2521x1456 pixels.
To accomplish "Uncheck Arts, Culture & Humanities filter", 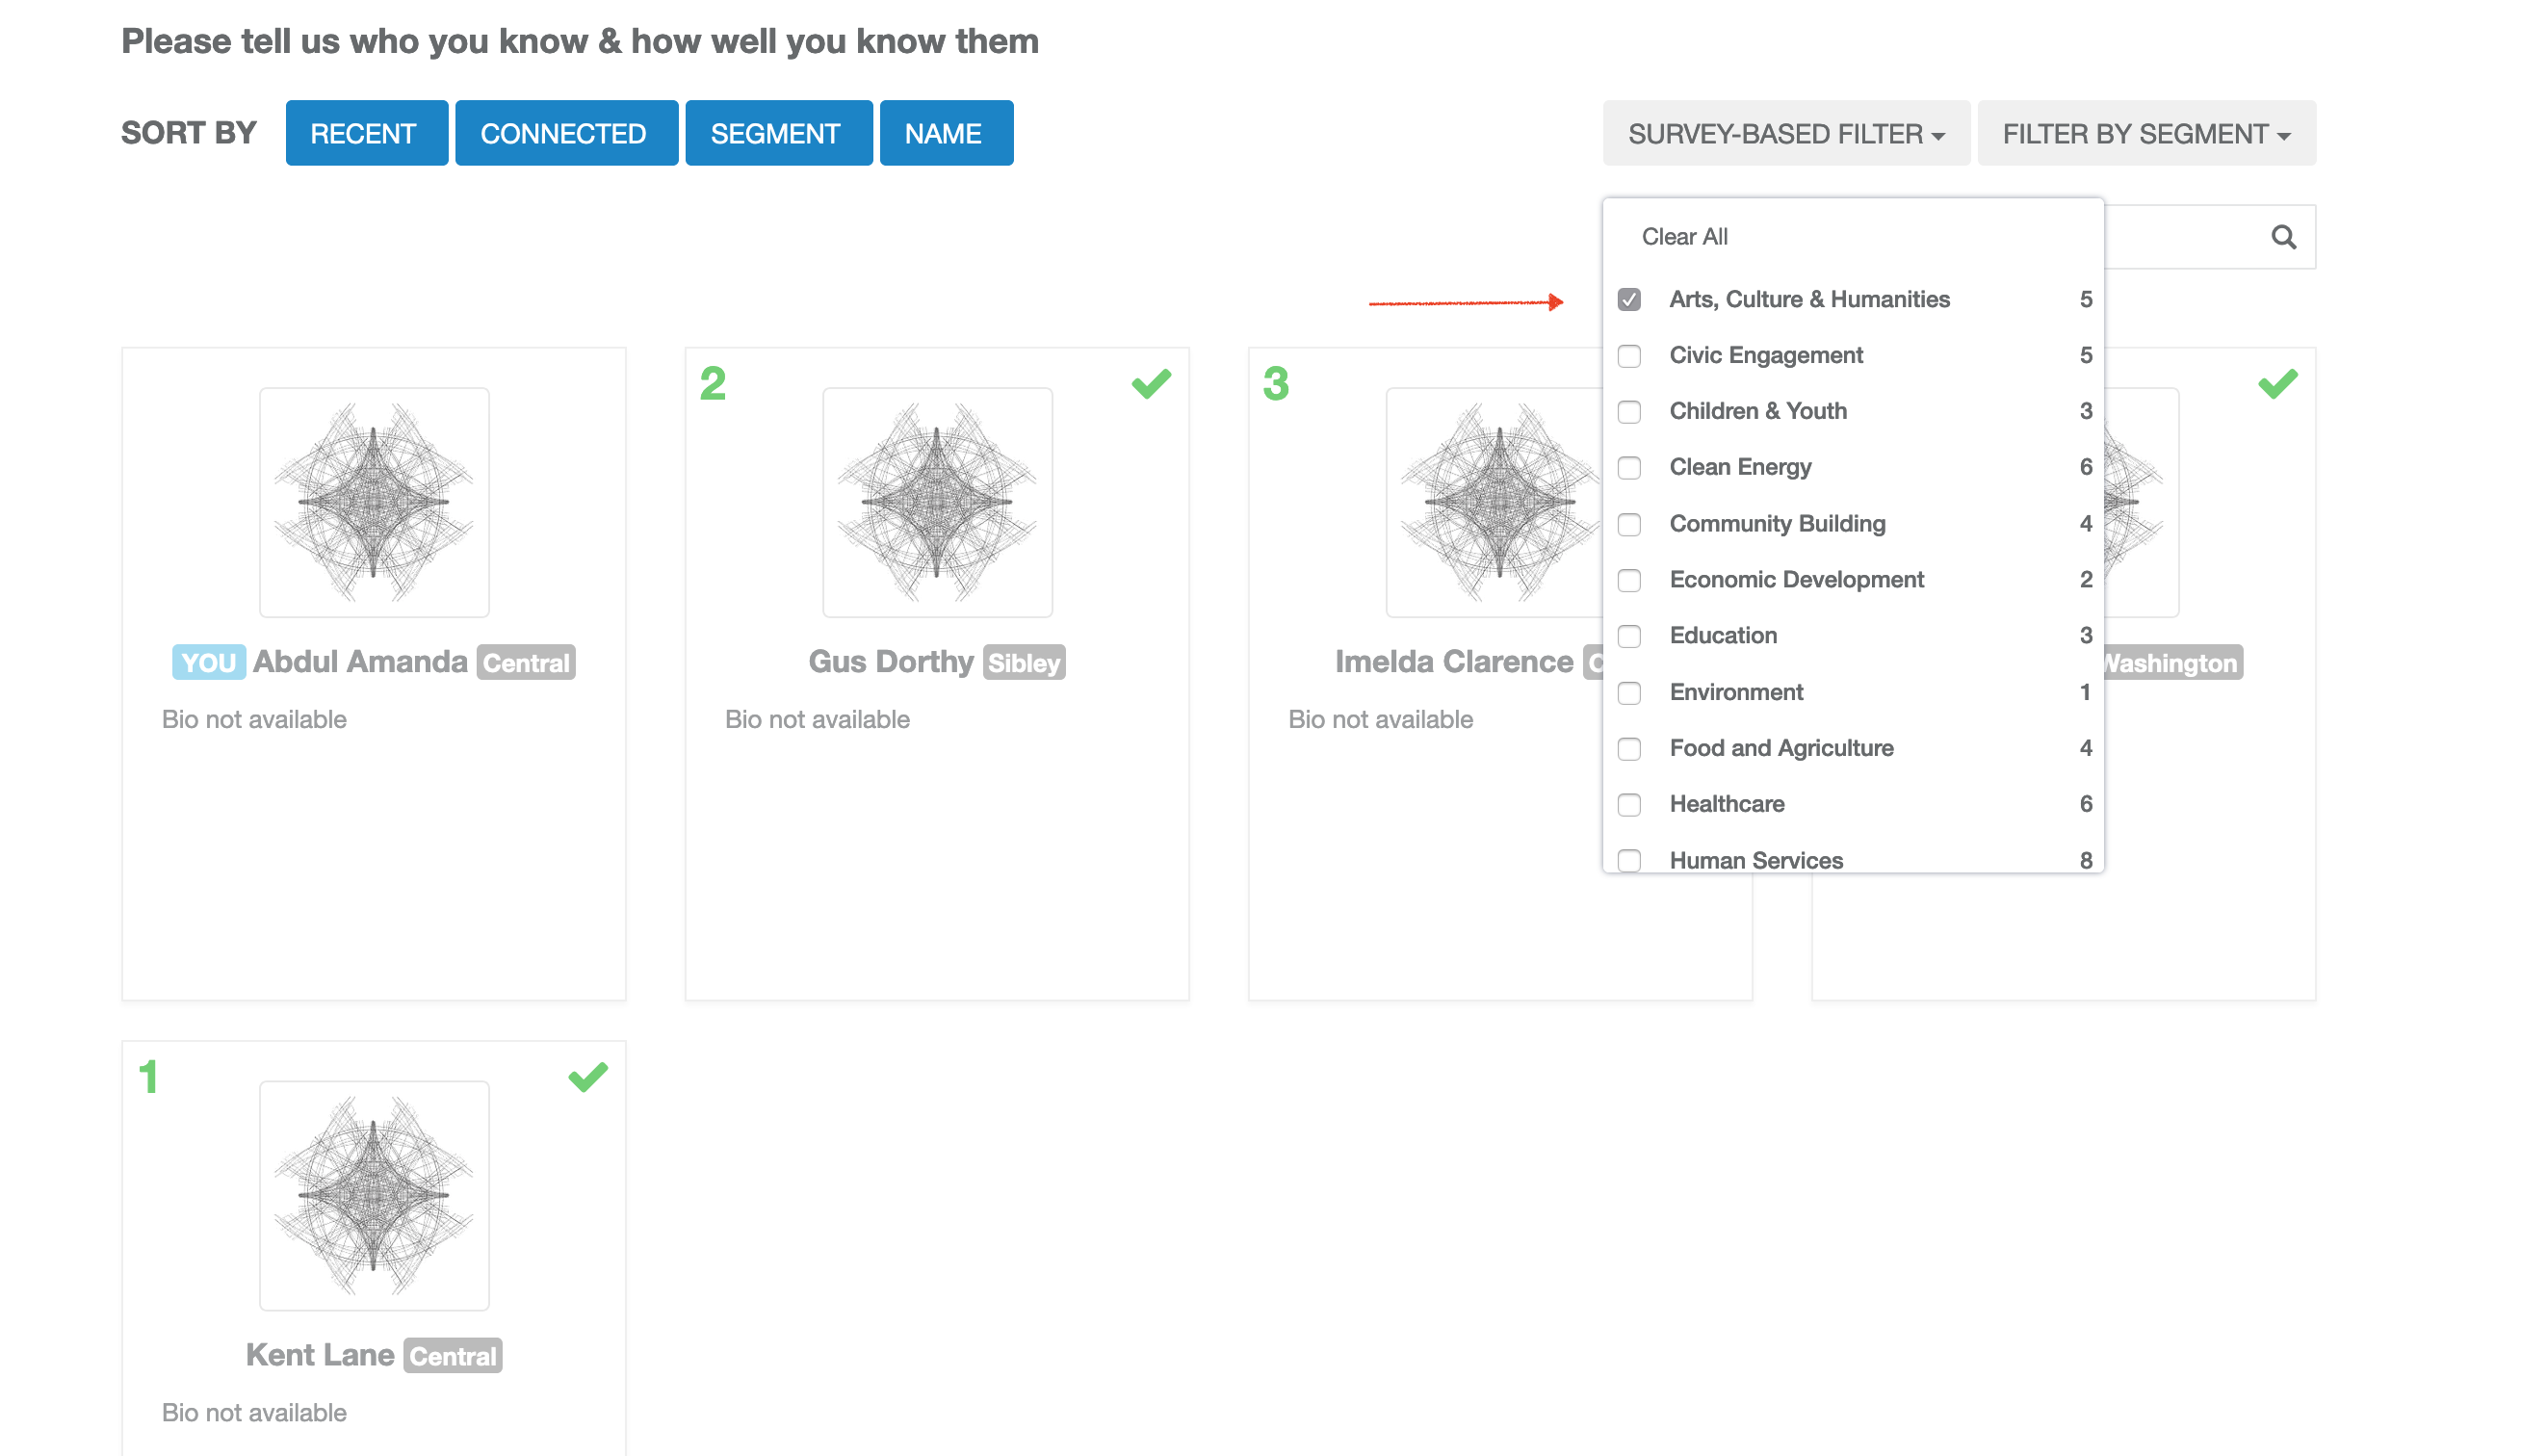I will pos(1628,300).
